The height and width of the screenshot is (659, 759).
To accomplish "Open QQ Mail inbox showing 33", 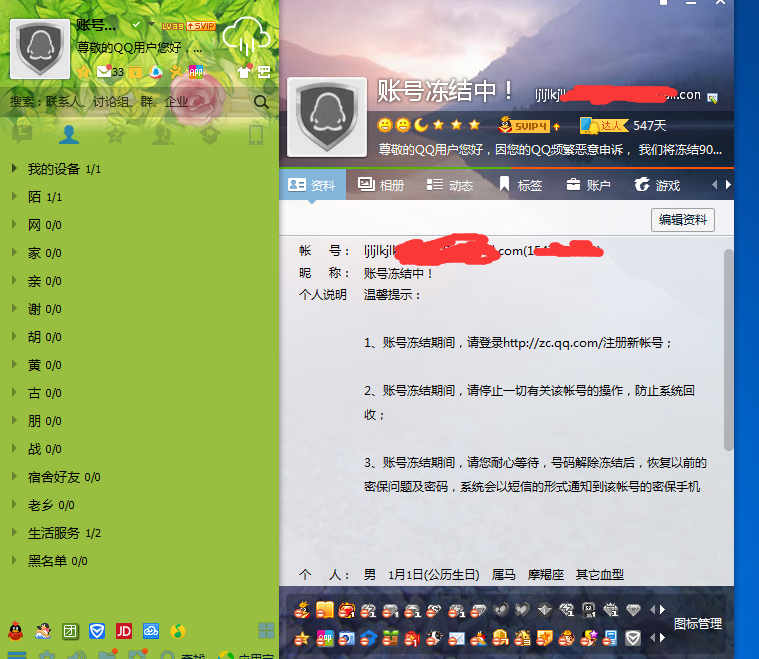I will pyautogui.click(x=110, y=72).
